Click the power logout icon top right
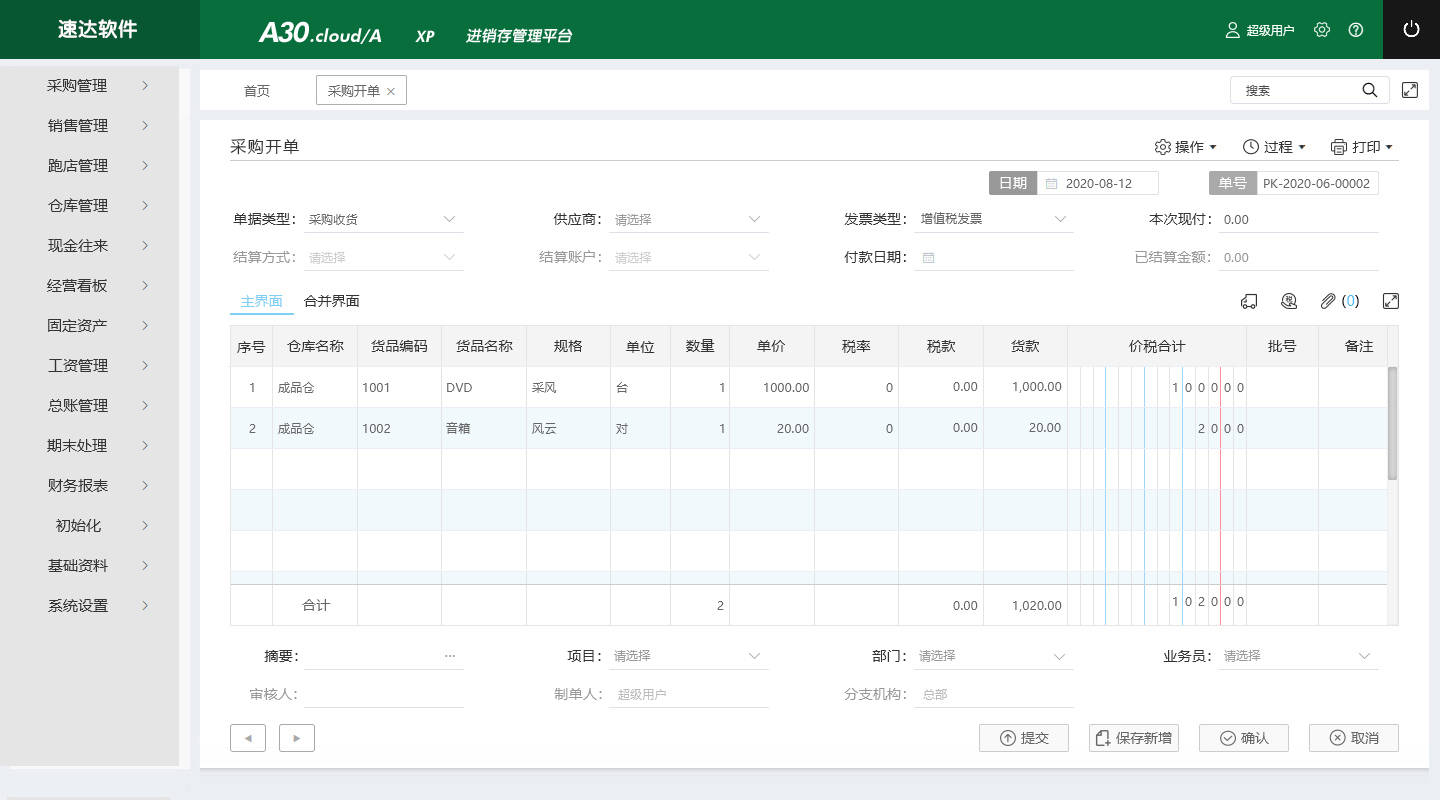 [x=1411, y=29]
